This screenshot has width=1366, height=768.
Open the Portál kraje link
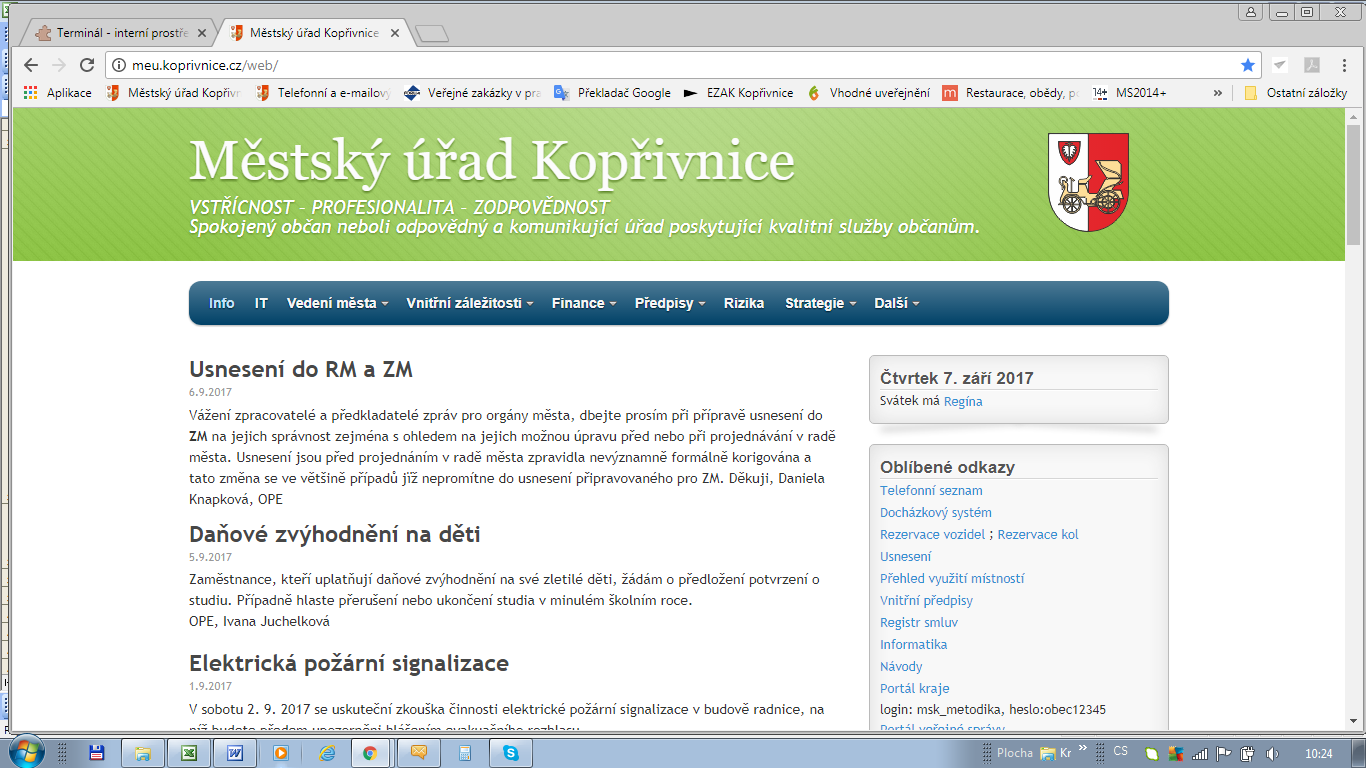click(x=915, y=689)
